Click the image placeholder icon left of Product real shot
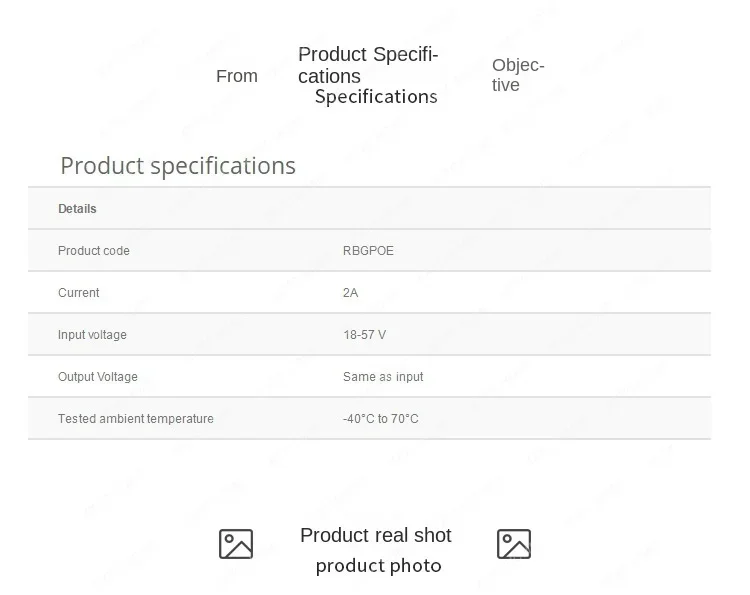This screenshot has height=595, width=750. point(236,544)
